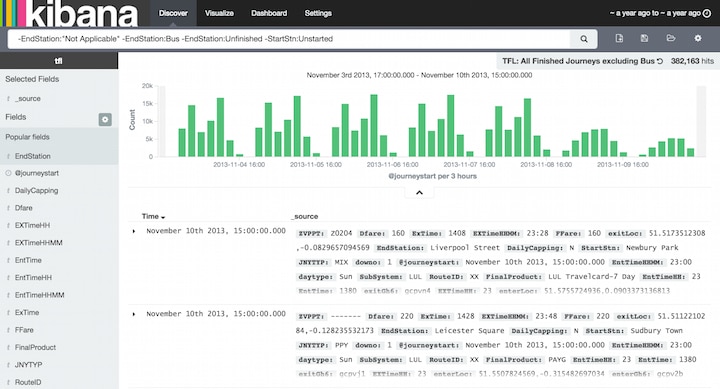Click the 'Sudbury Town' StartStn value
Viewport: 720px width, 389px height.
pos(657,331)
